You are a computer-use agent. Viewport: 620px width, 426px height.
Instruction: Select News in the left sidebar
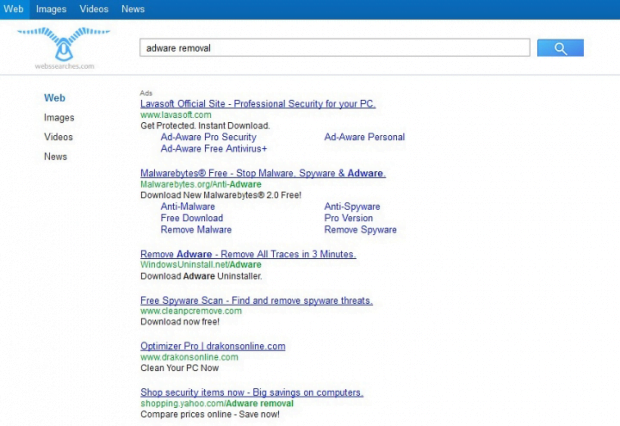pos(55,156)
